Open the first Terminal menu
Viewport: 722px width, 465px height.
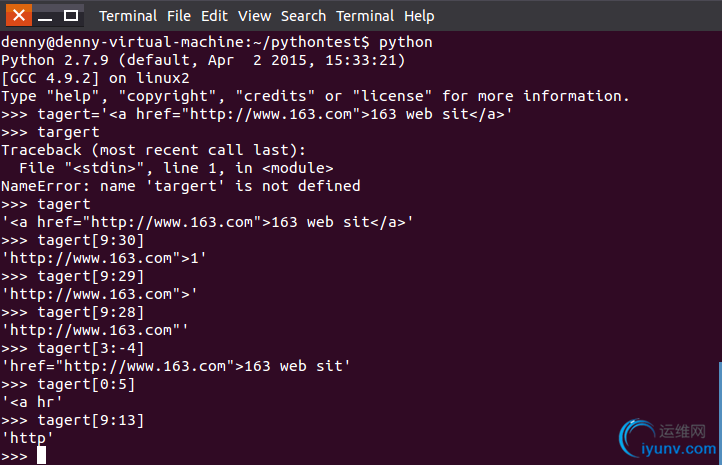click(128, 16)
